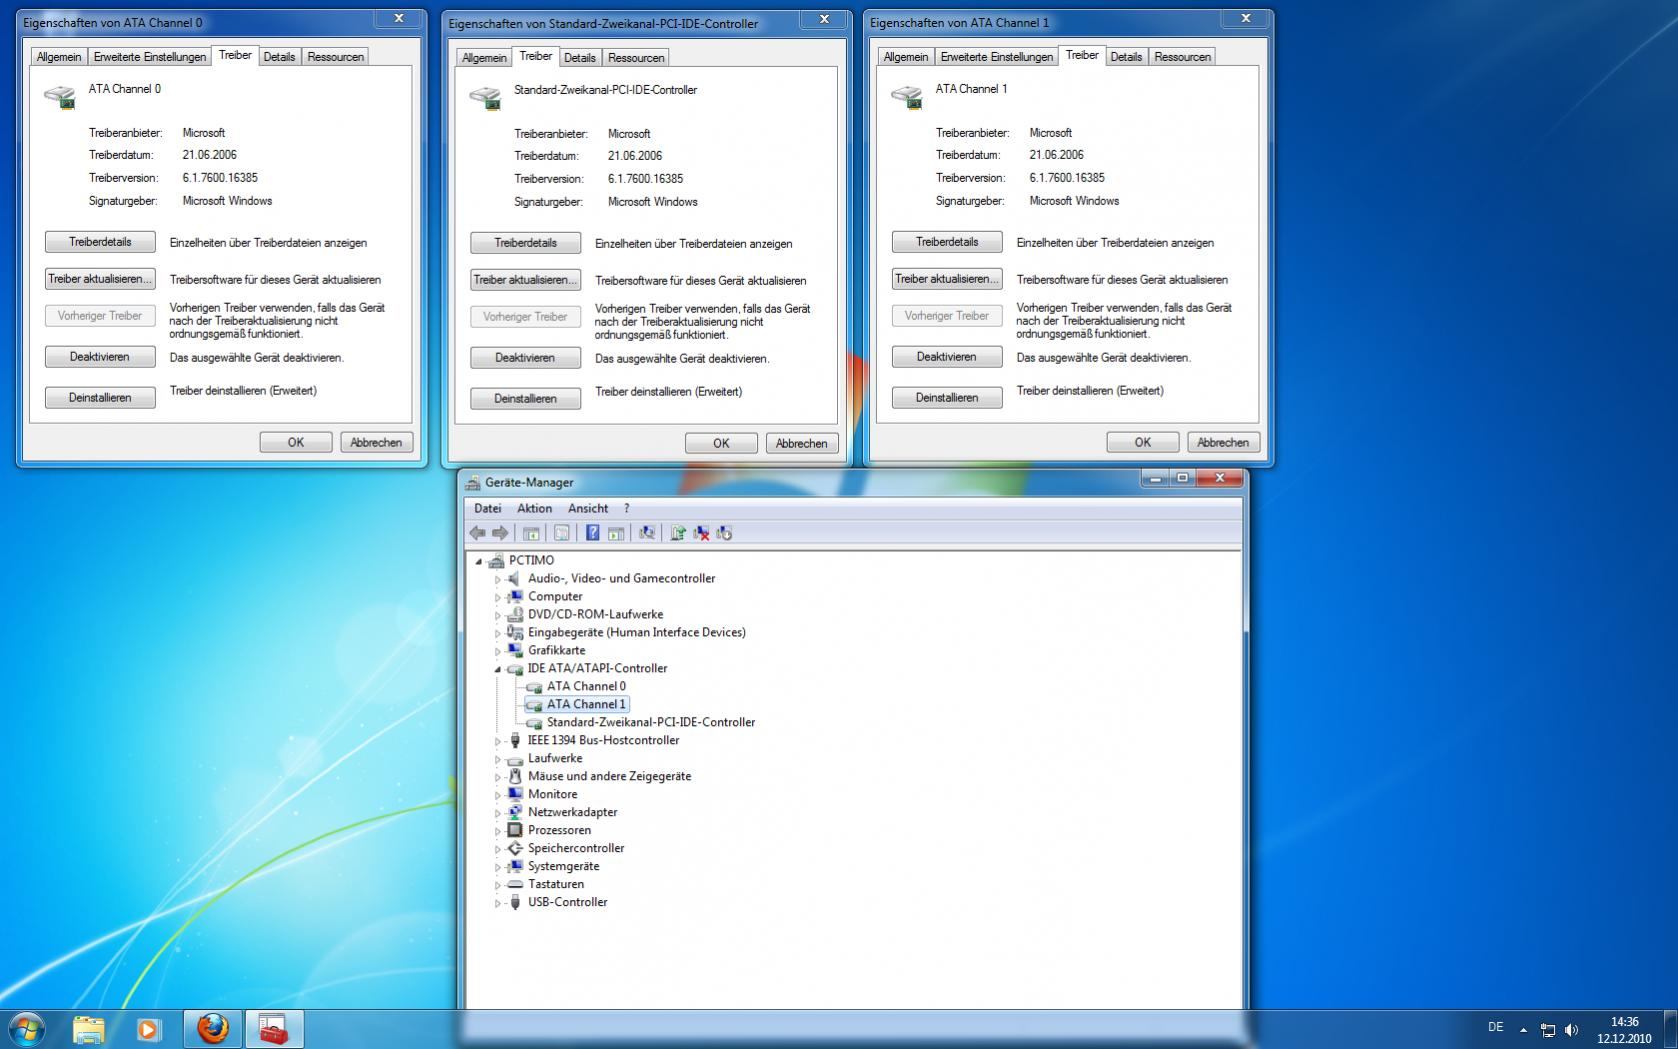1678x1049 pixels.
Task: Click the network tray icon
Action: click(x=1548, y=1029)
